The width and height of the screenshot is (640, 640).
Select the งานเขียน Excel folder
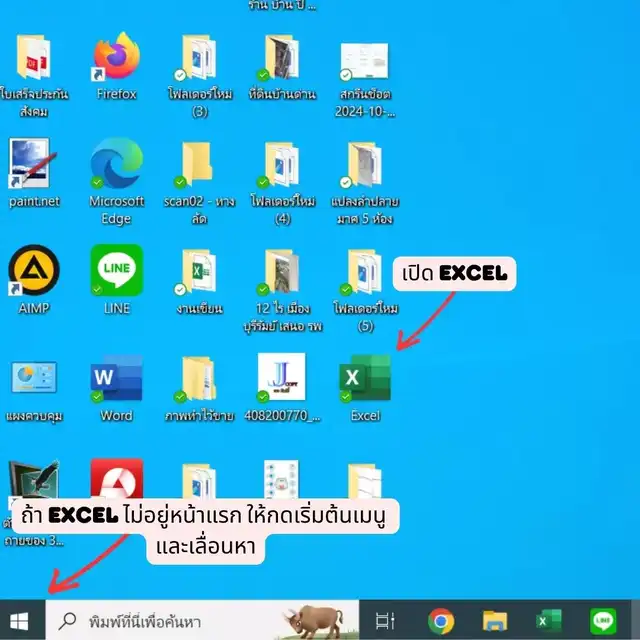(198, 271)
